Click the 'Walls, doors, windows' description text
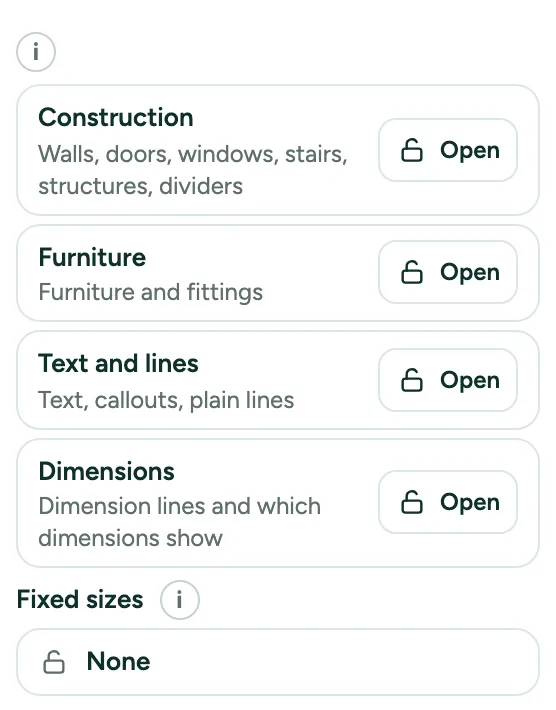 [x=193, y=170]
